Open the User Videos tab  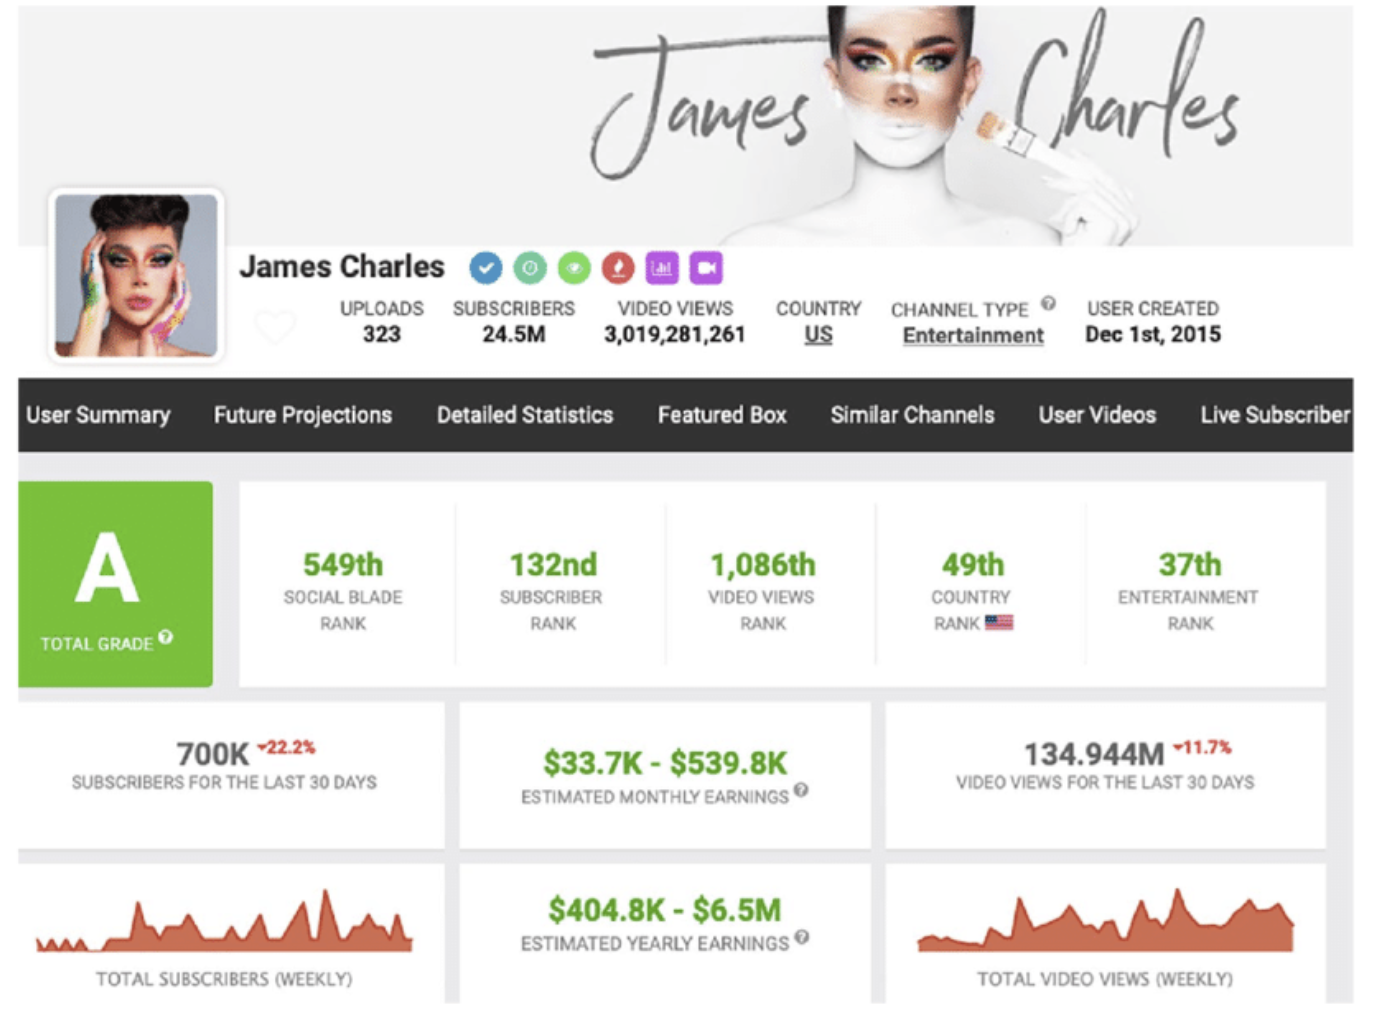coord(1097,415)
